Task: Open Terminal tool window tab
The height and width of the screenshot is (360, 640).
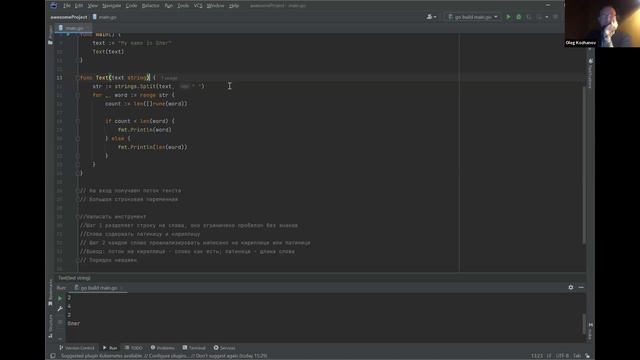Action: coord(194,348)
